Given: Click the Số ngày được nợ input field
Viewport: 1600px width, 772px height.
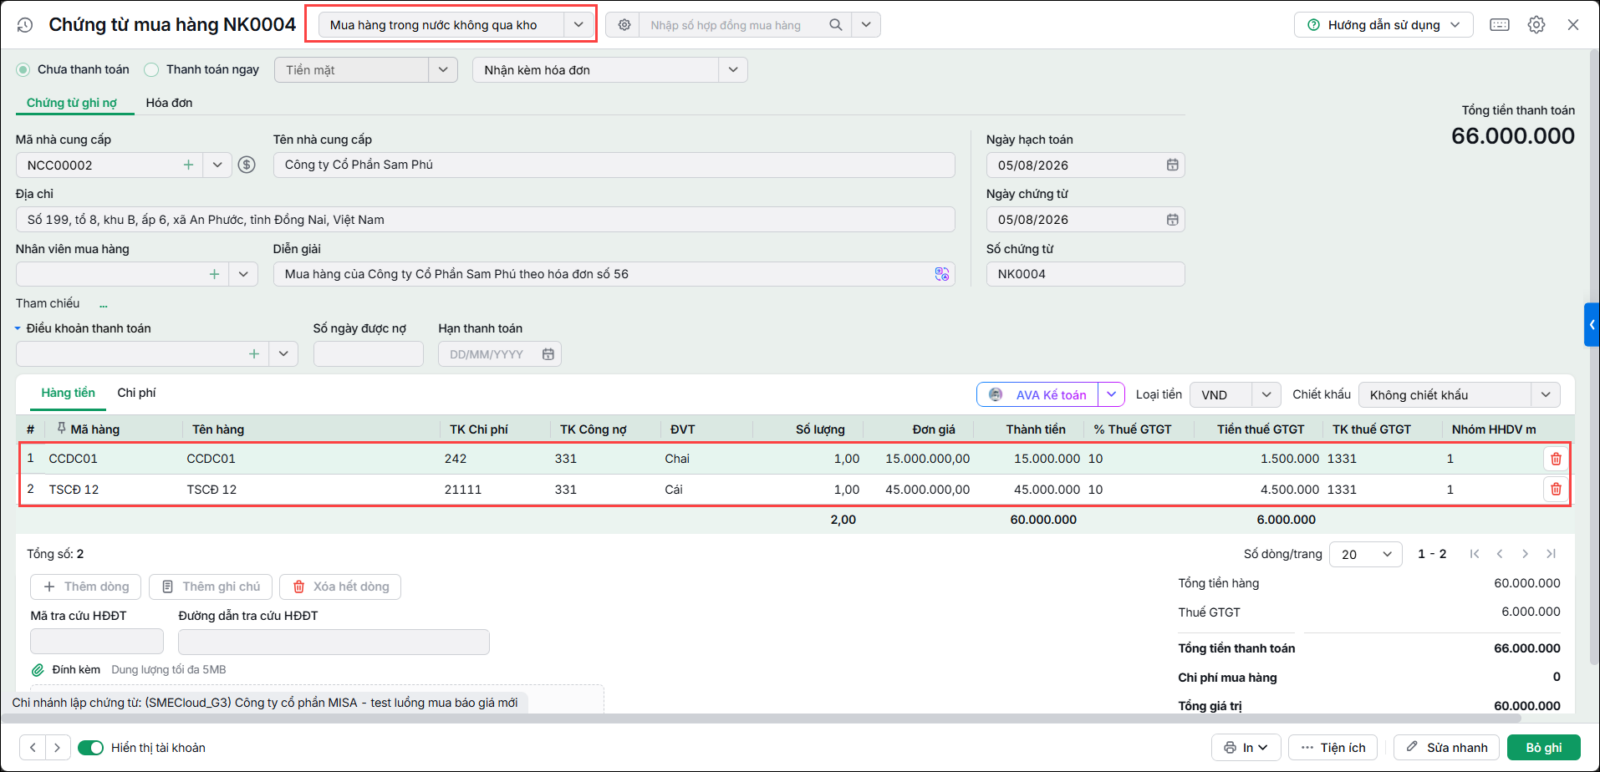Looking at the screenshot, I should pos(368,354).
